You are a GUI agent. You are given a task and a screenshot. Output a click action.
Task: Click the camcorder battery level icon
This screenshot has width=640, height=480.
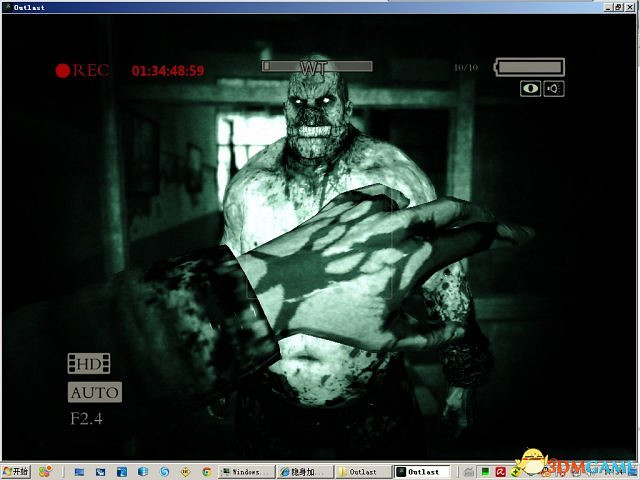[x=529, y=67]
